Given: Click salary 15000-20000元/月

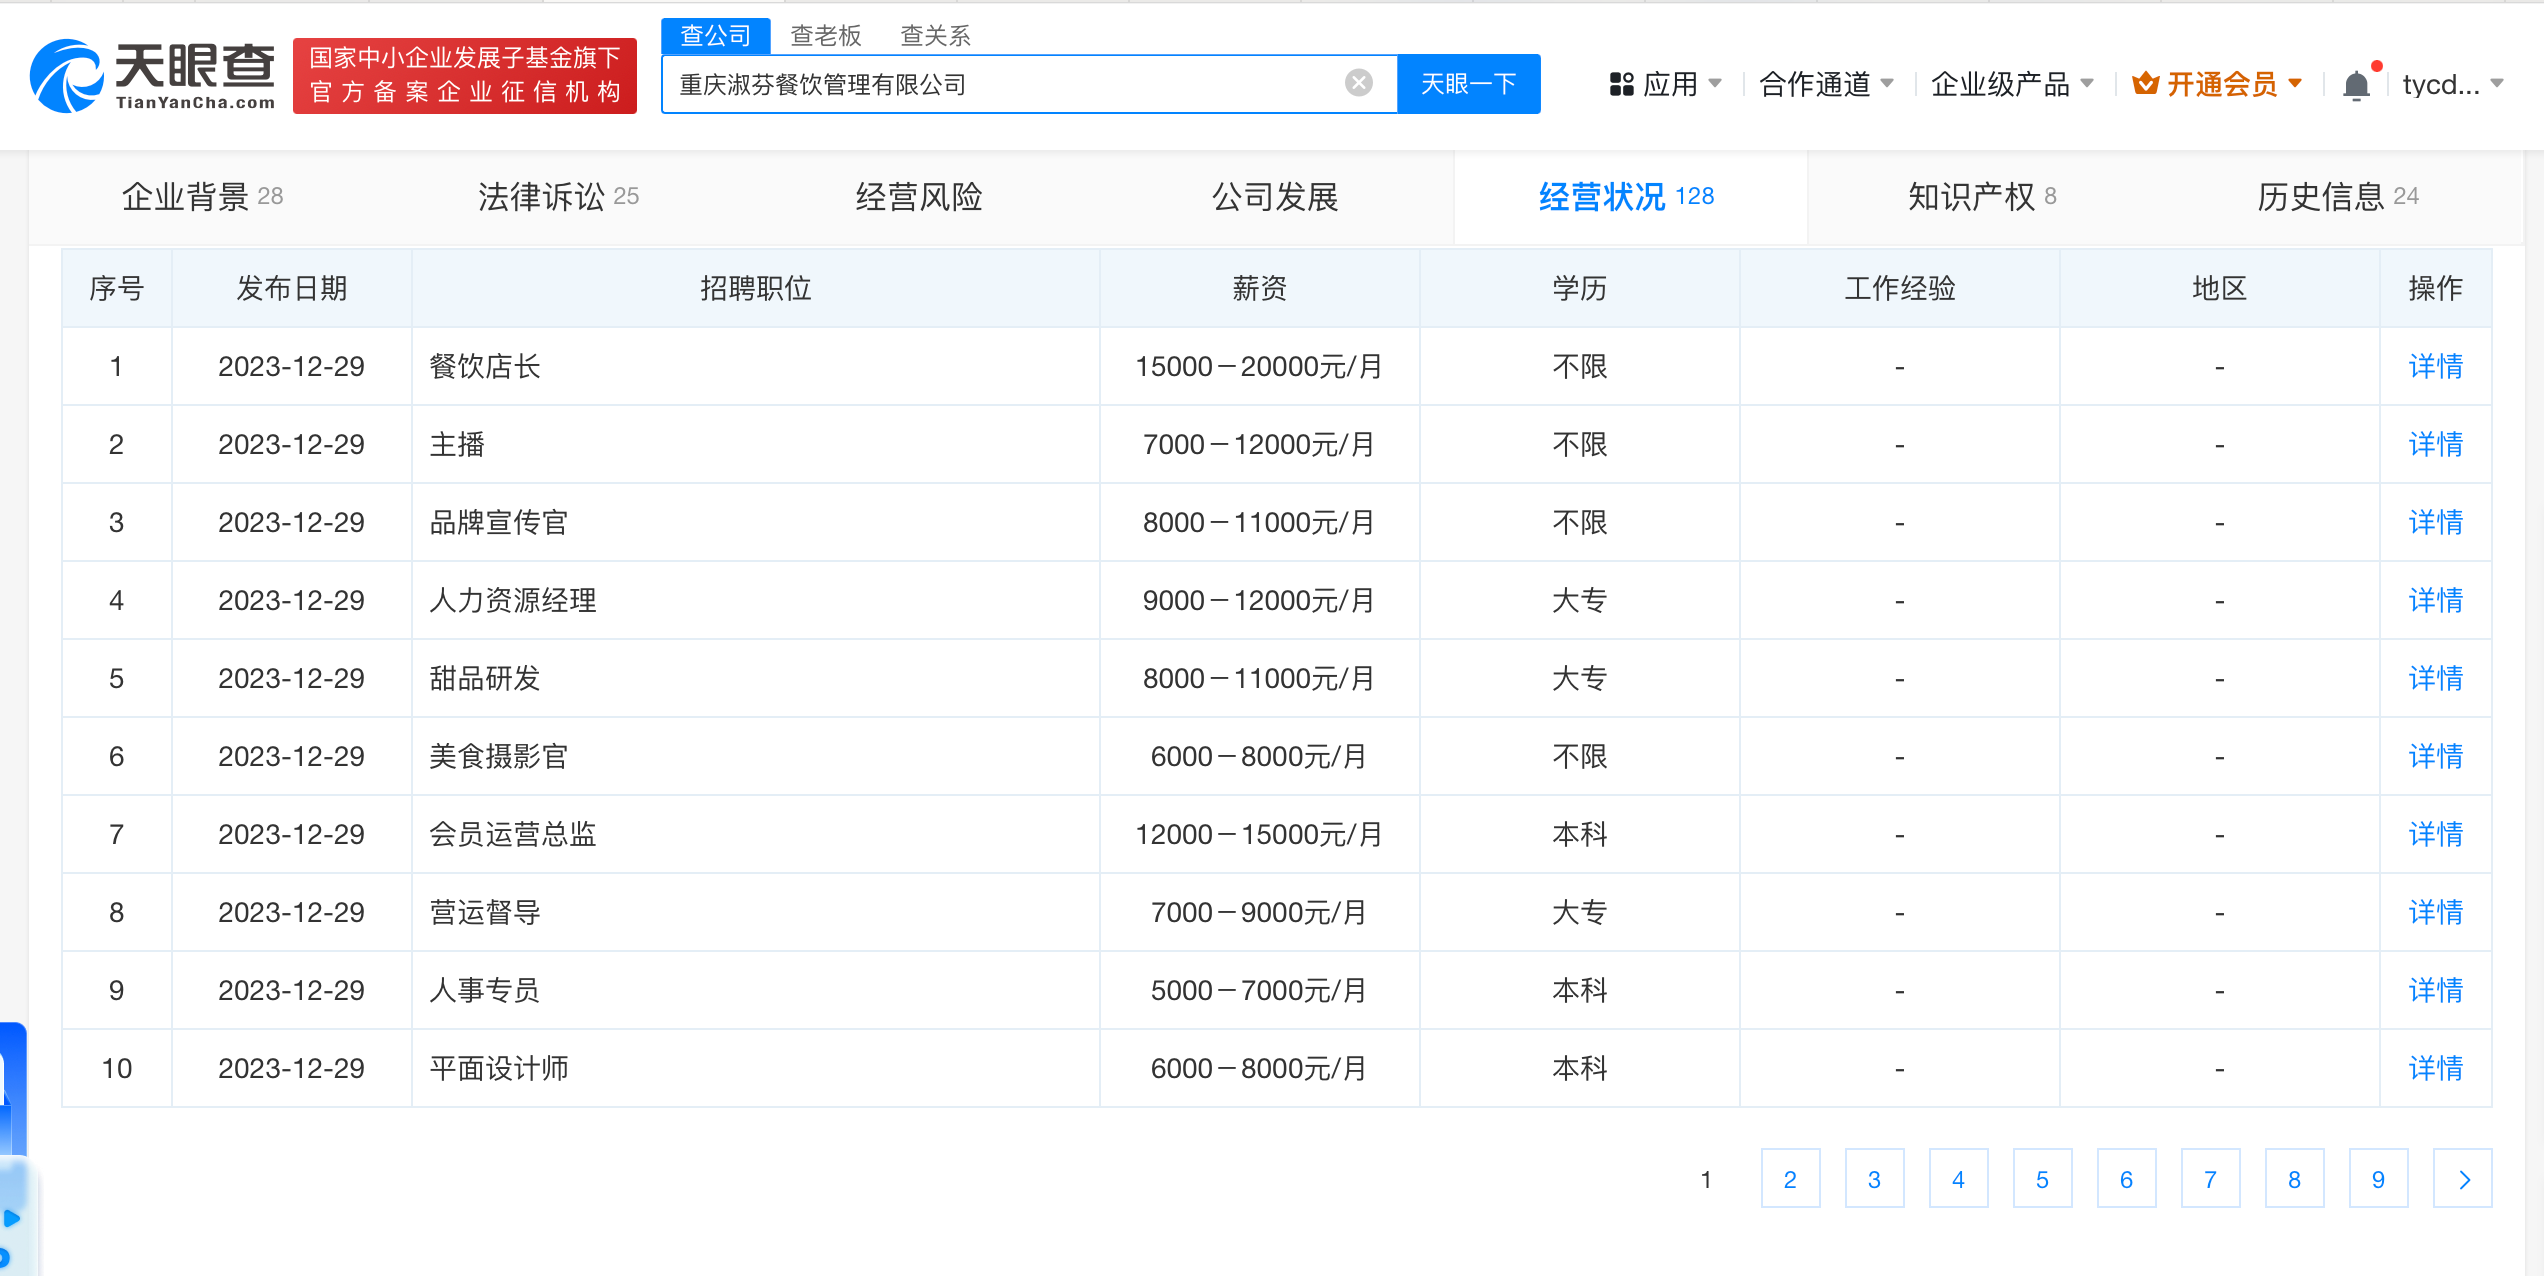Looking at the screenshot, I should click(x=1259, y=367).
